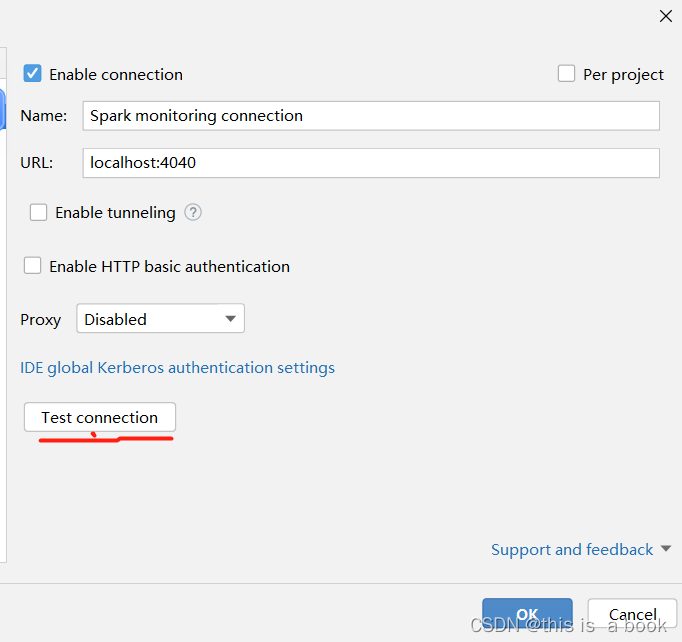Click into the URL field with localhost:4040
The width and height of the screenshot is (682, 642).
click(x=371, y=163)
